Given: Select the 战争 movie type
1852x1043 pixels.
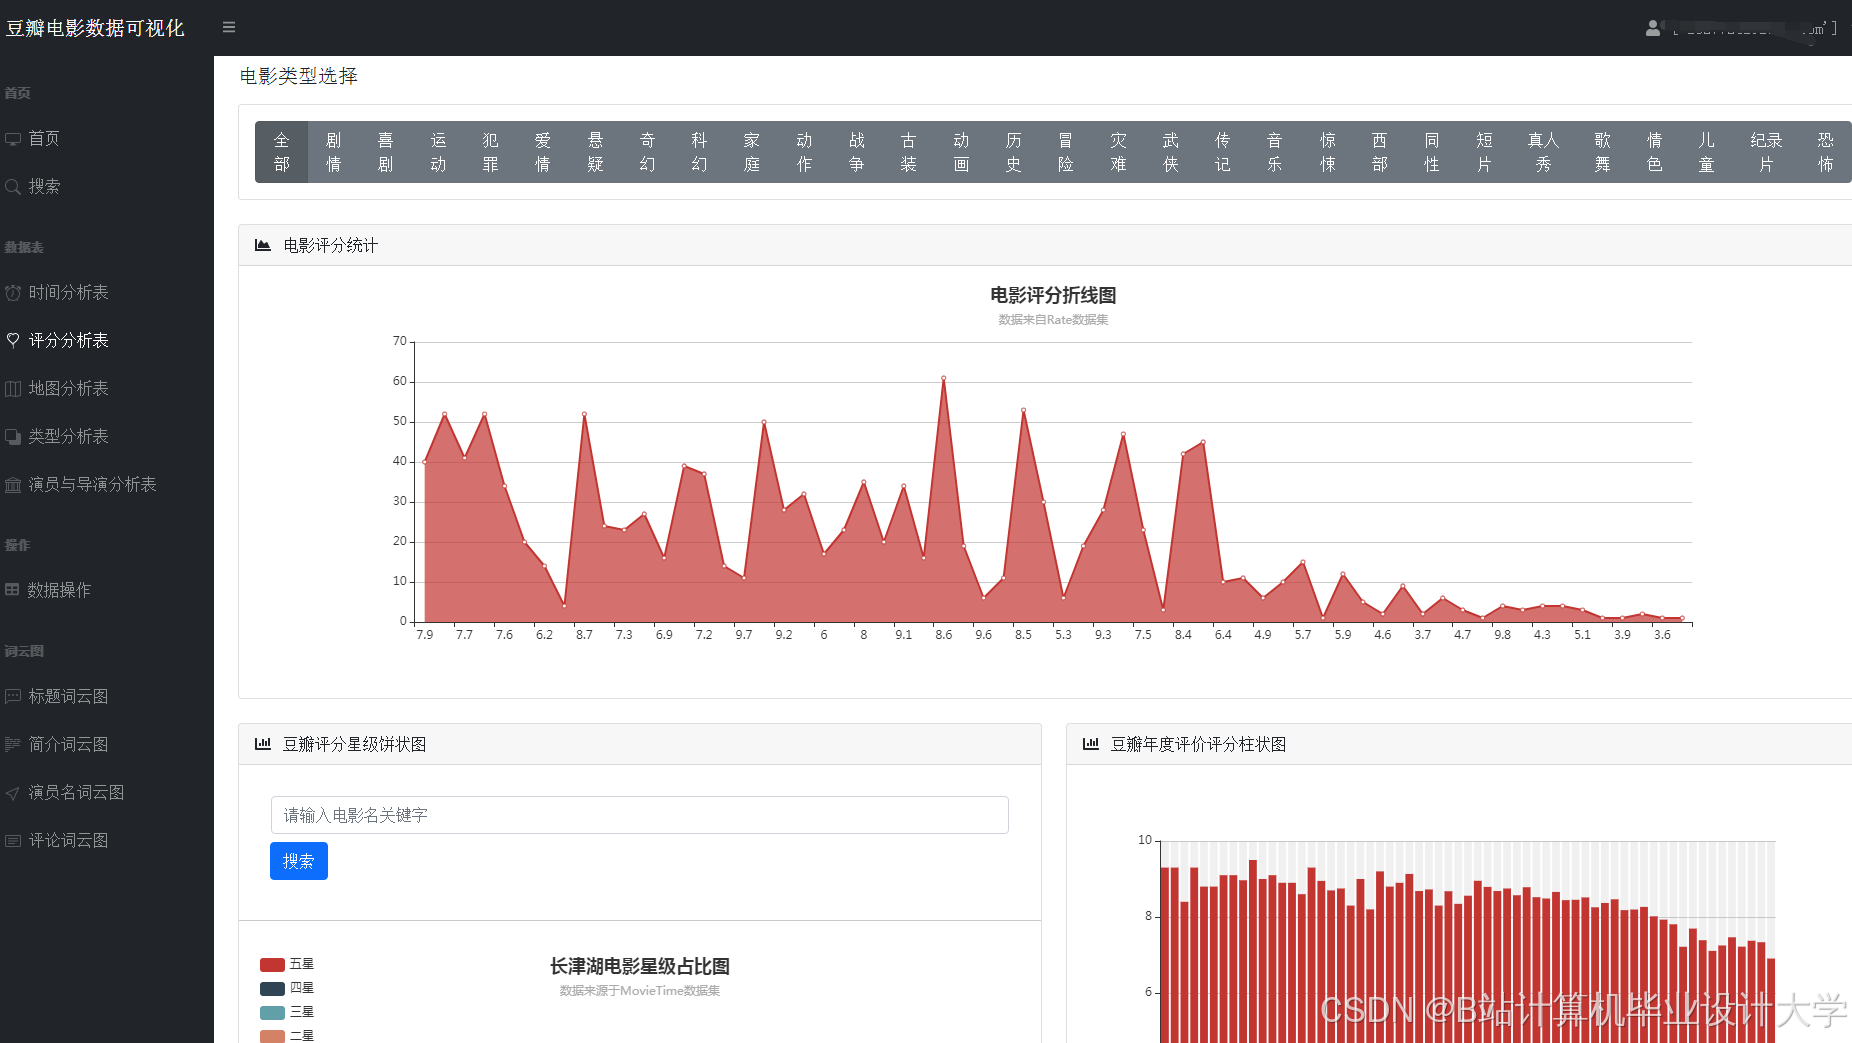Looking at the screenshot, I should (857, 152).
